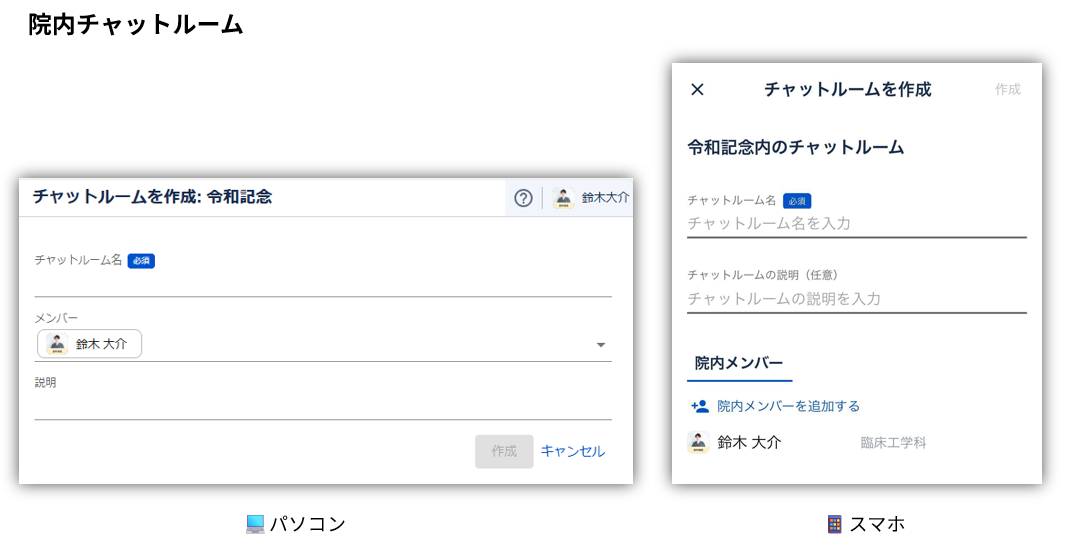Screen dimensions: 1066x548
Task: Close smartphone chat room creation screen with X
Action: pos(697,89)
